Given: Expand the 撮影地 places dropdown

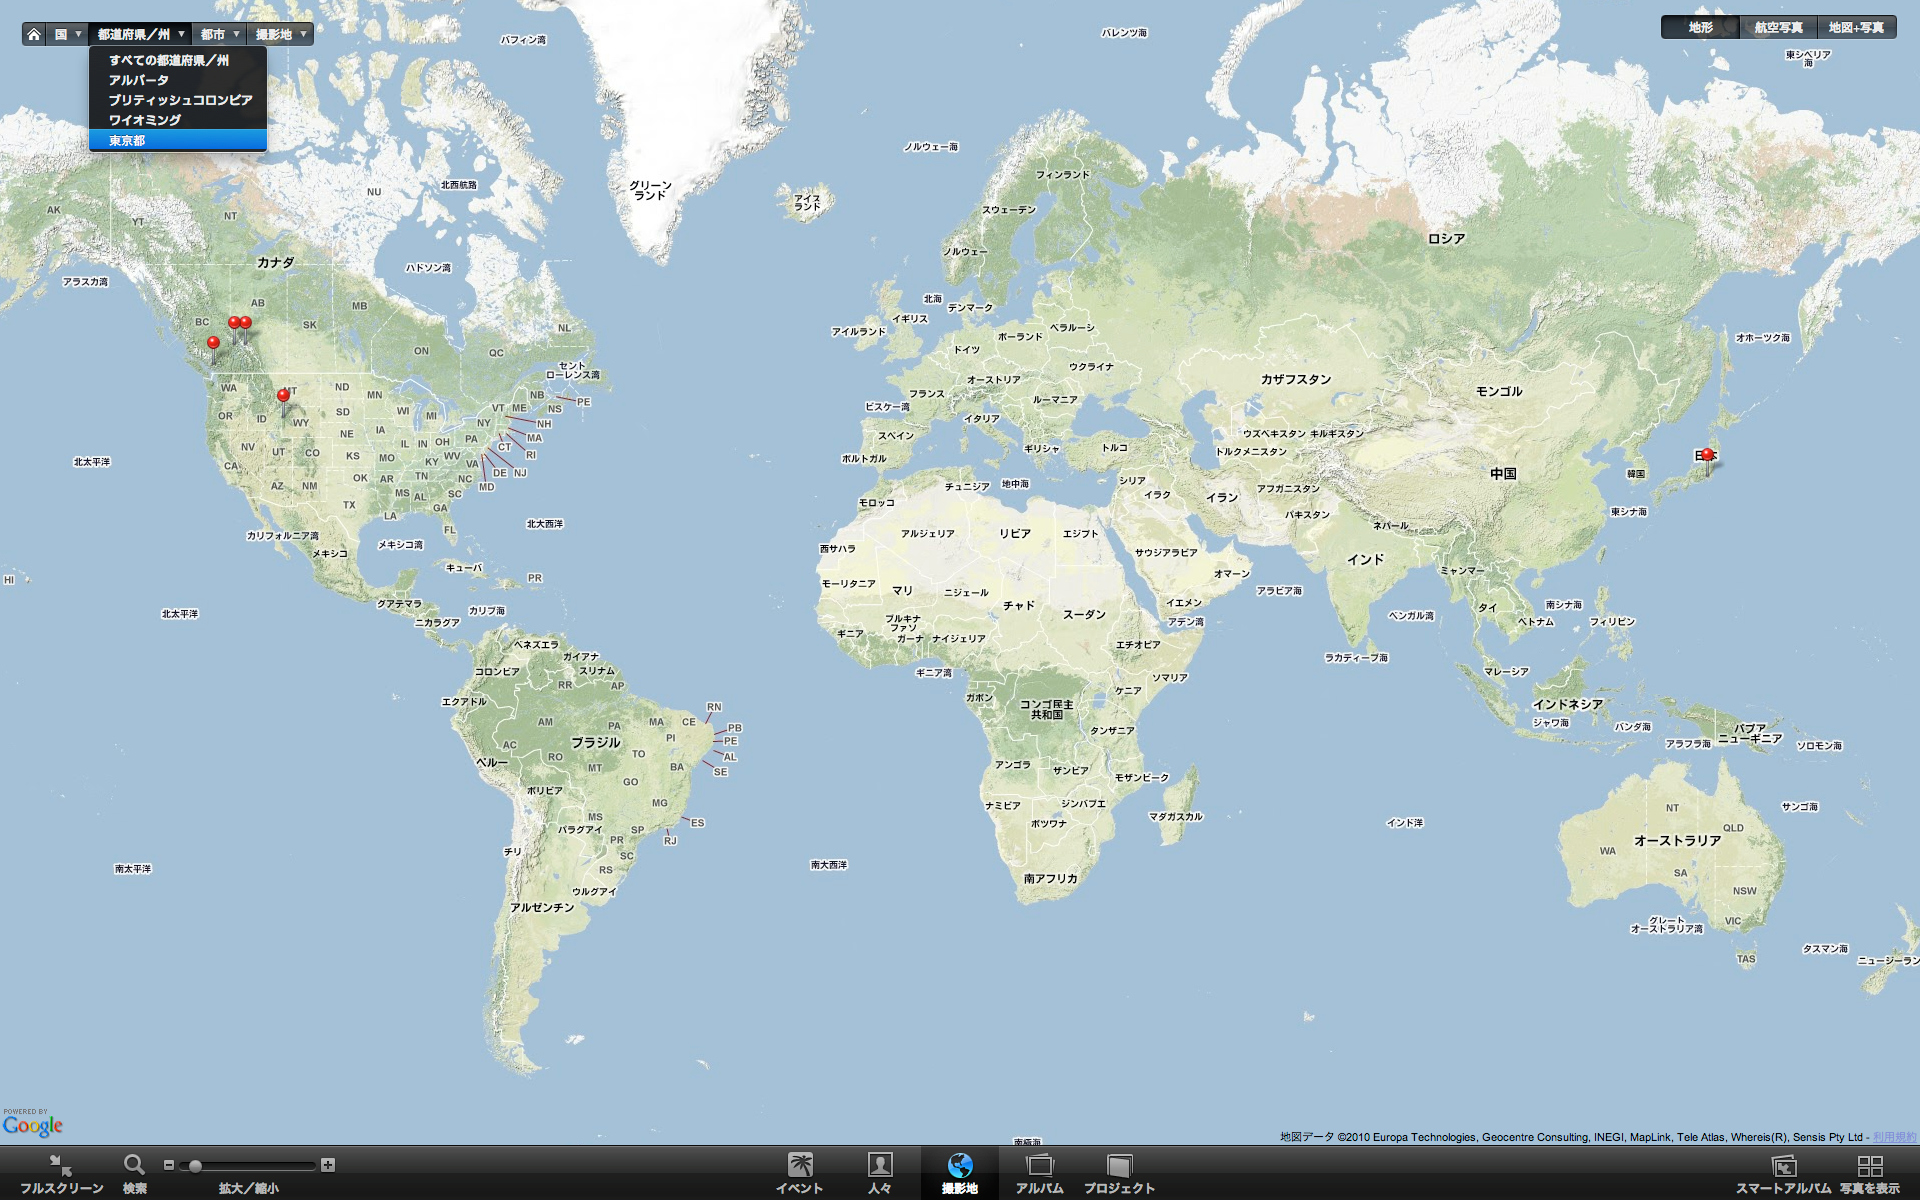Looking at the screenshot, I should (280, 34).
